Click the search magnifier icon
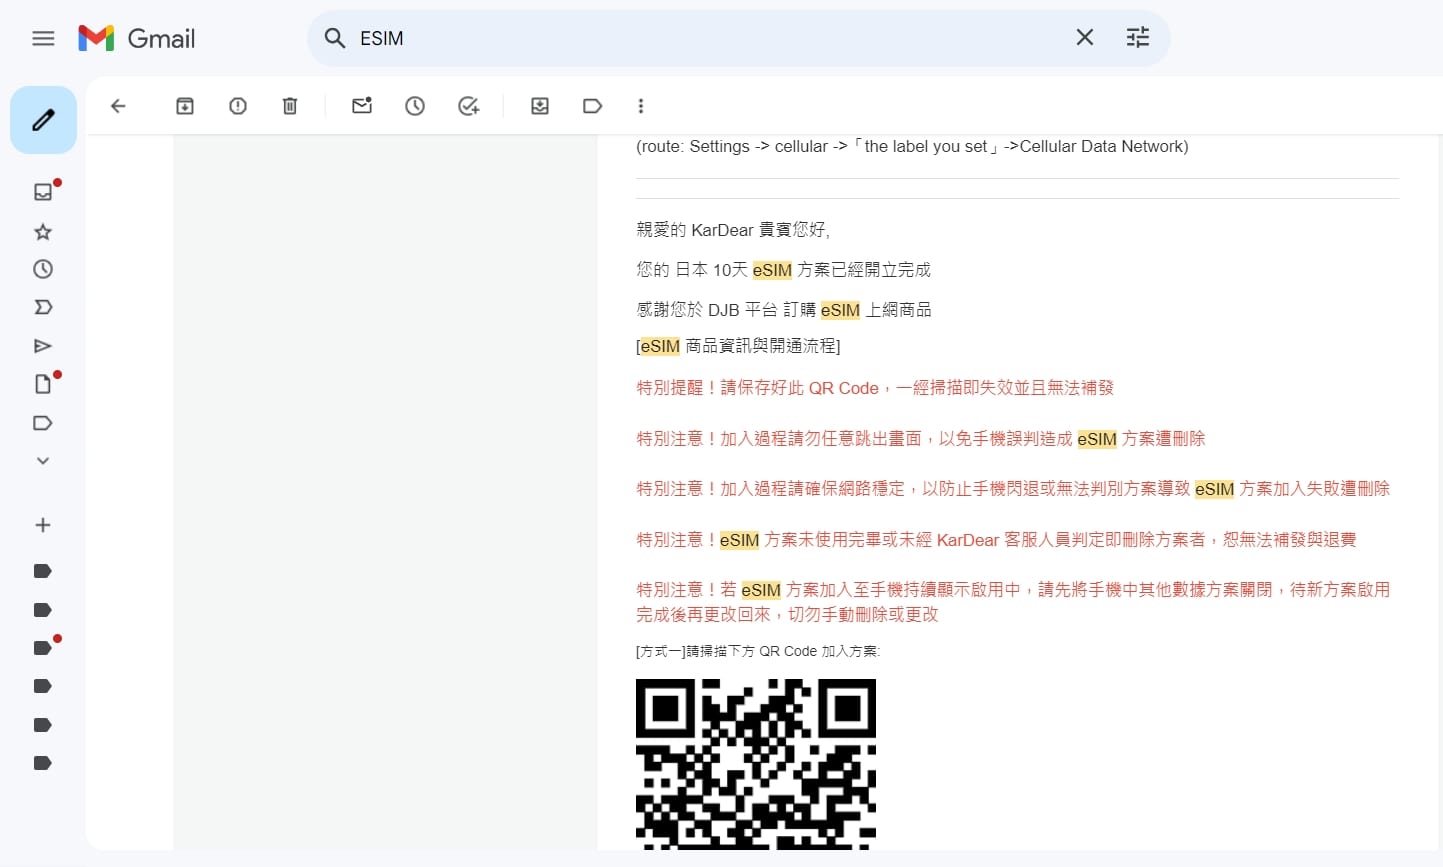The image size is (1443, 867). [x=335, y=38]
